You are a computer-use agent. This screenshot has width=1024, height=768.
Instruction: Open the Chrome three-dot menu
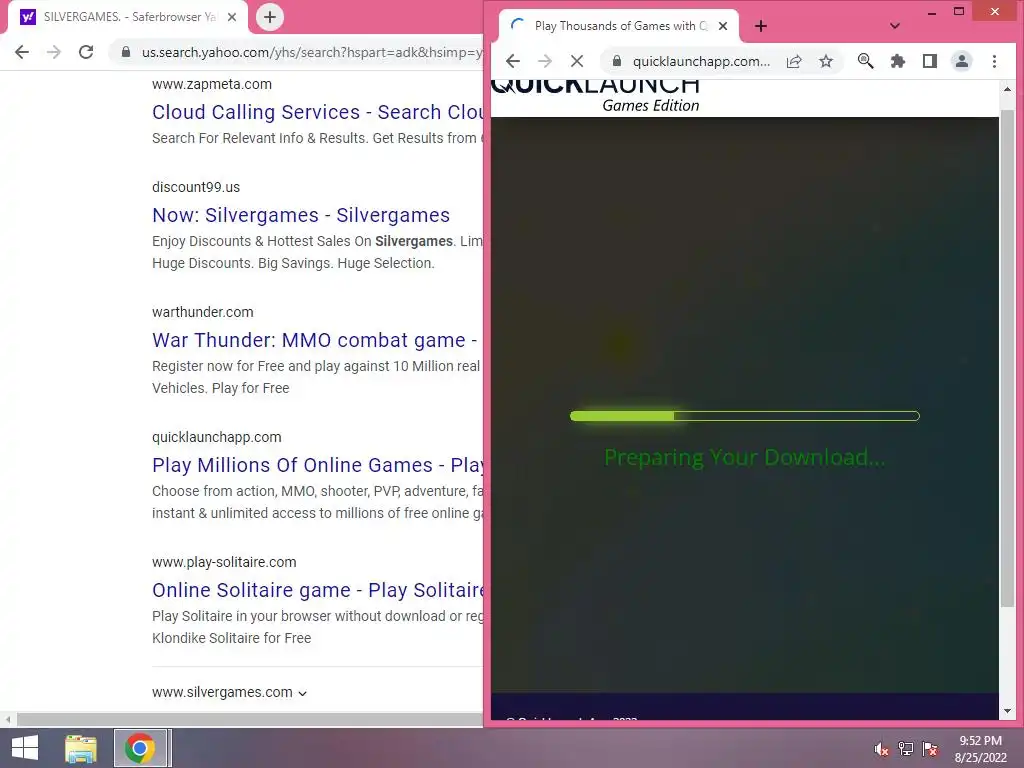(995, 61)
